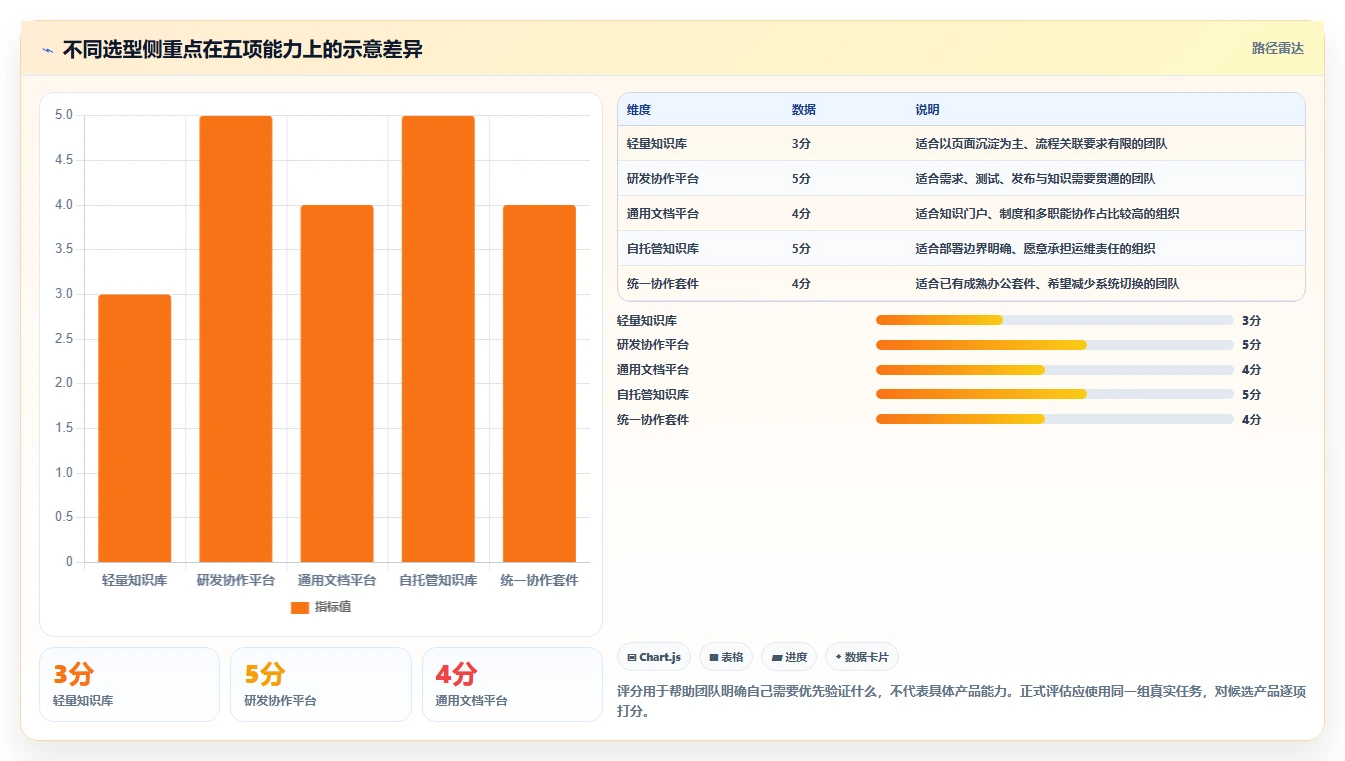Click the 路径雷达 label in header
Viewport: 1345px width, 761px height.
(1277, 48)
